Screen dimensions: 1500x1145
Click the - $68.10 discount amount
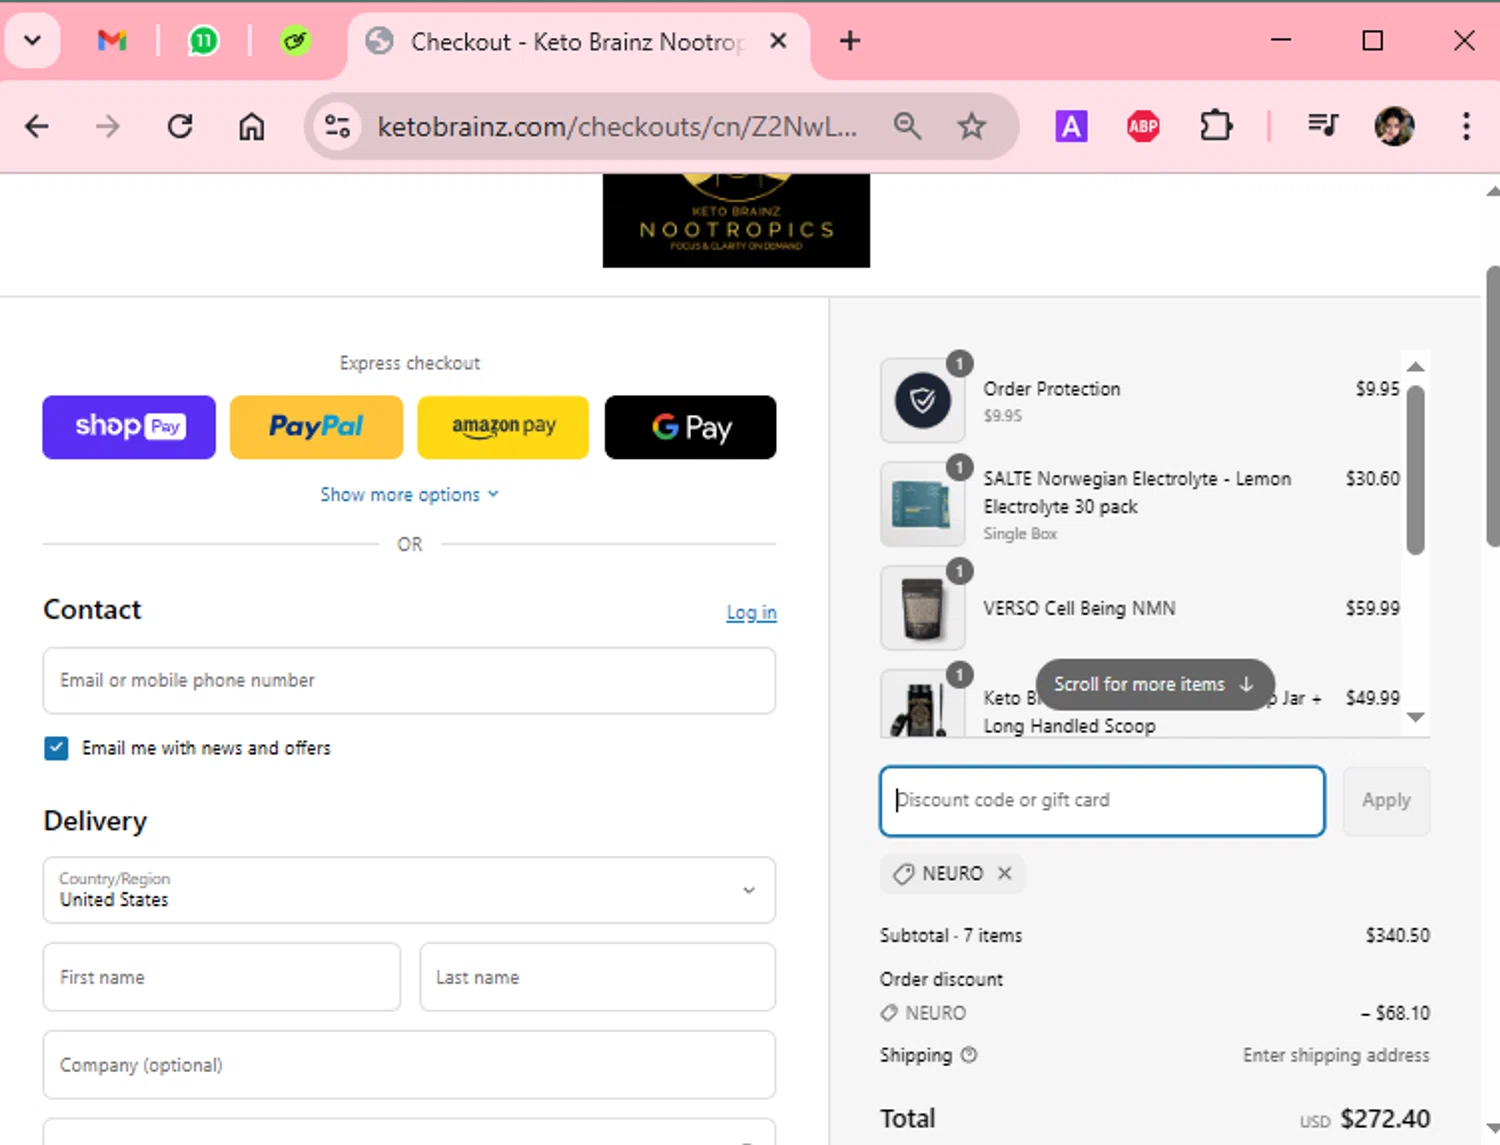point(1395,1013)
